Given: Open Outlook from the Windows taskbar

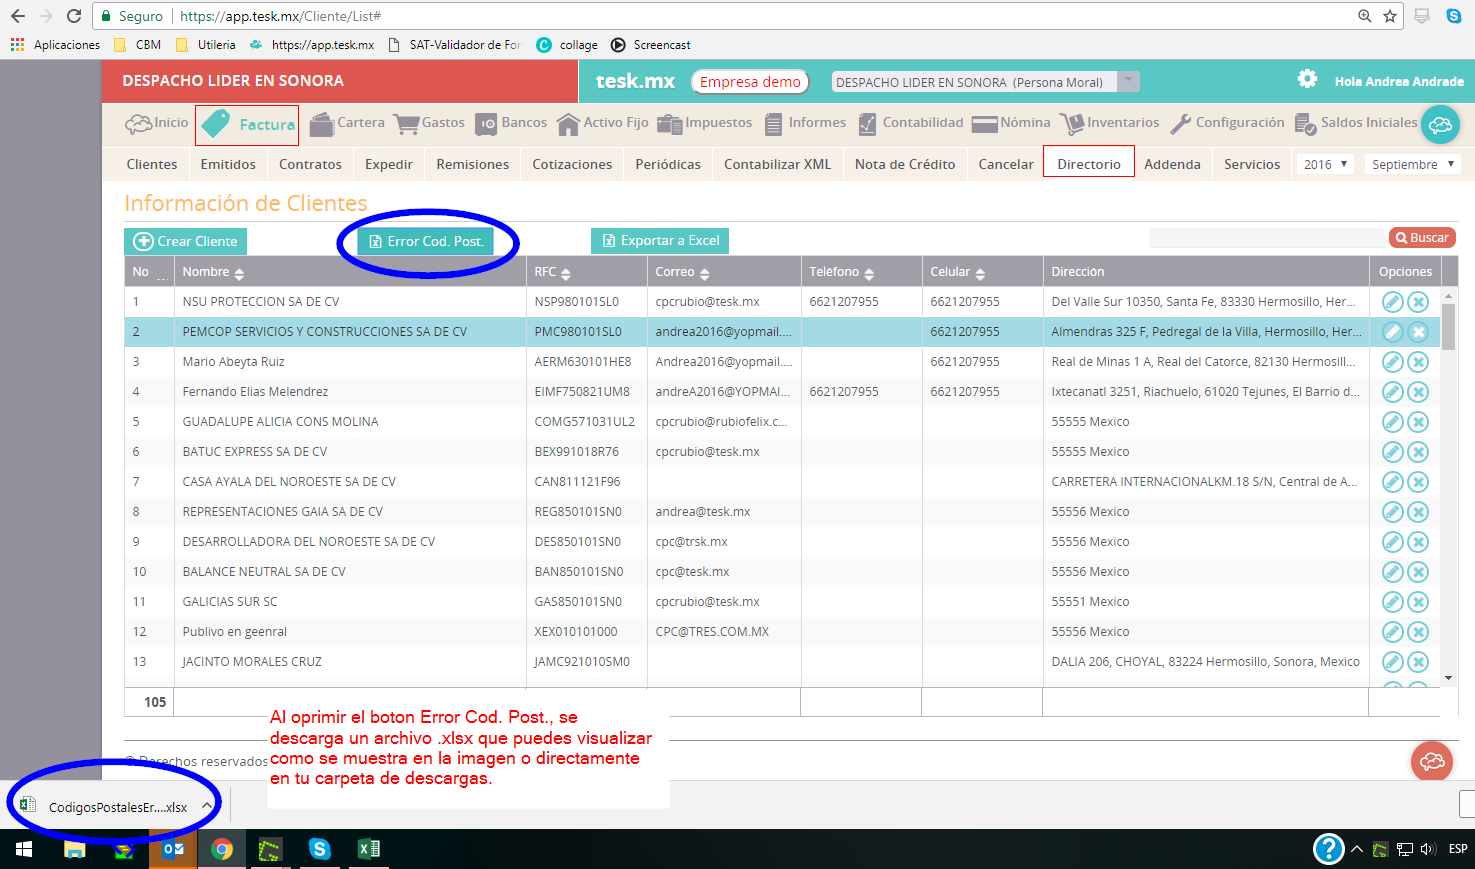Looking at the screenshot, I should (173, 849).
